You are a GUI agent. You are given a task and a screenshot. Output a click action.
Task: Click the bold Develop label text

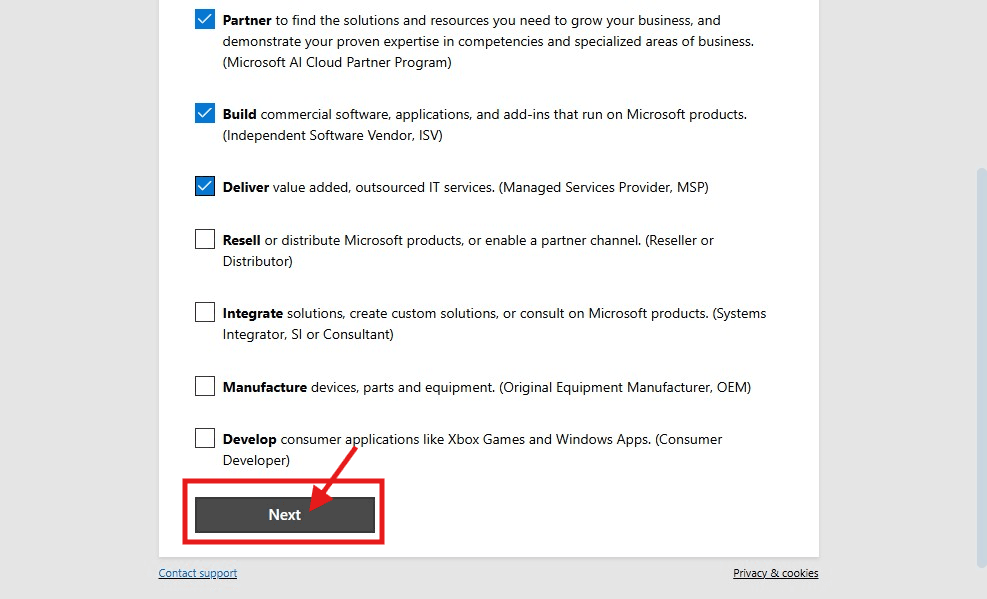tap(250, 439)
